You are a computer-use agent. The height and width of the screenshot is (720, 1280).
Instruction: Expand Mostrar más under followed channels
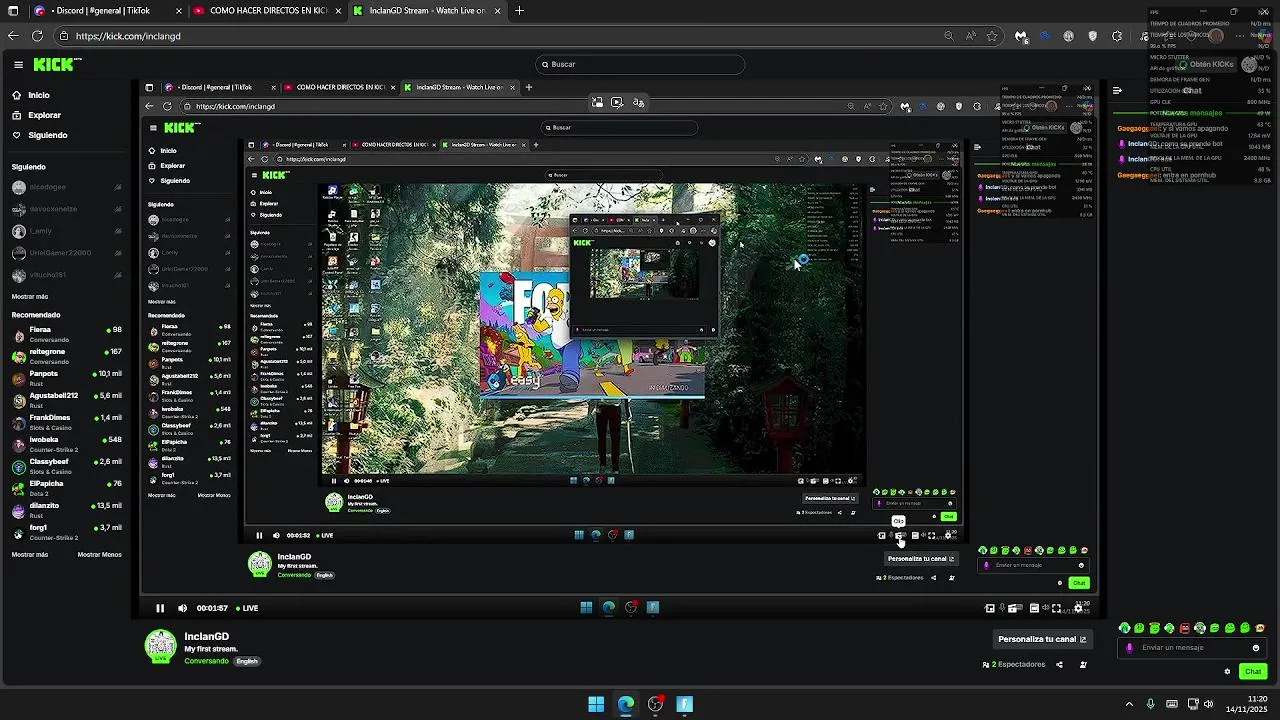[30, 297]
